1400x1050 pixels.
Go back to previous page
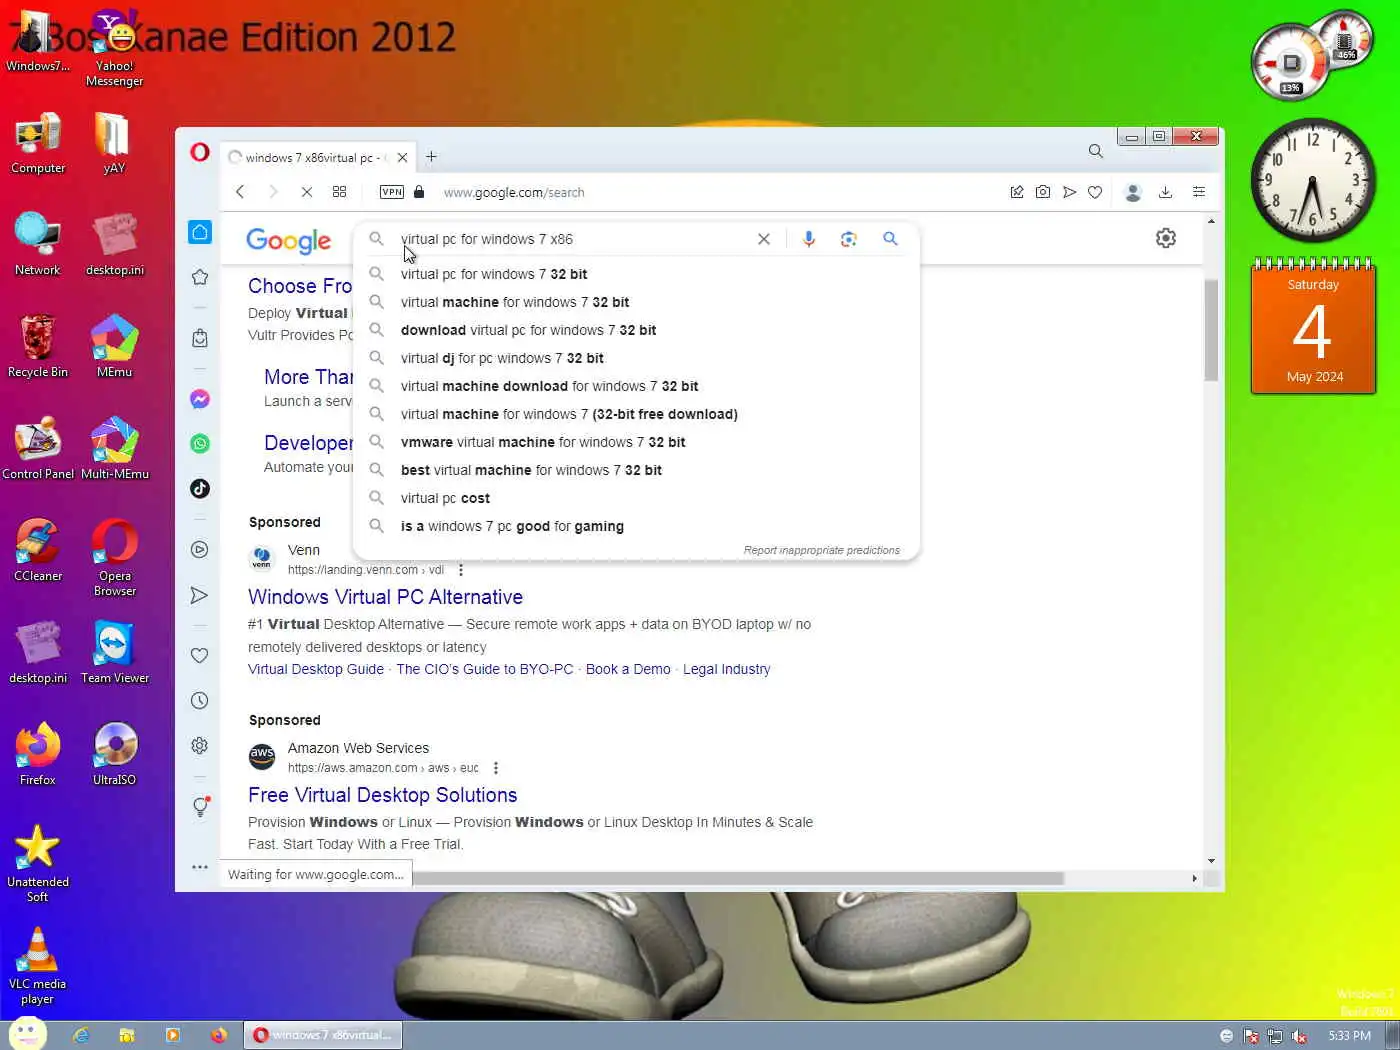pyautogui.click(x=240, y=192)
